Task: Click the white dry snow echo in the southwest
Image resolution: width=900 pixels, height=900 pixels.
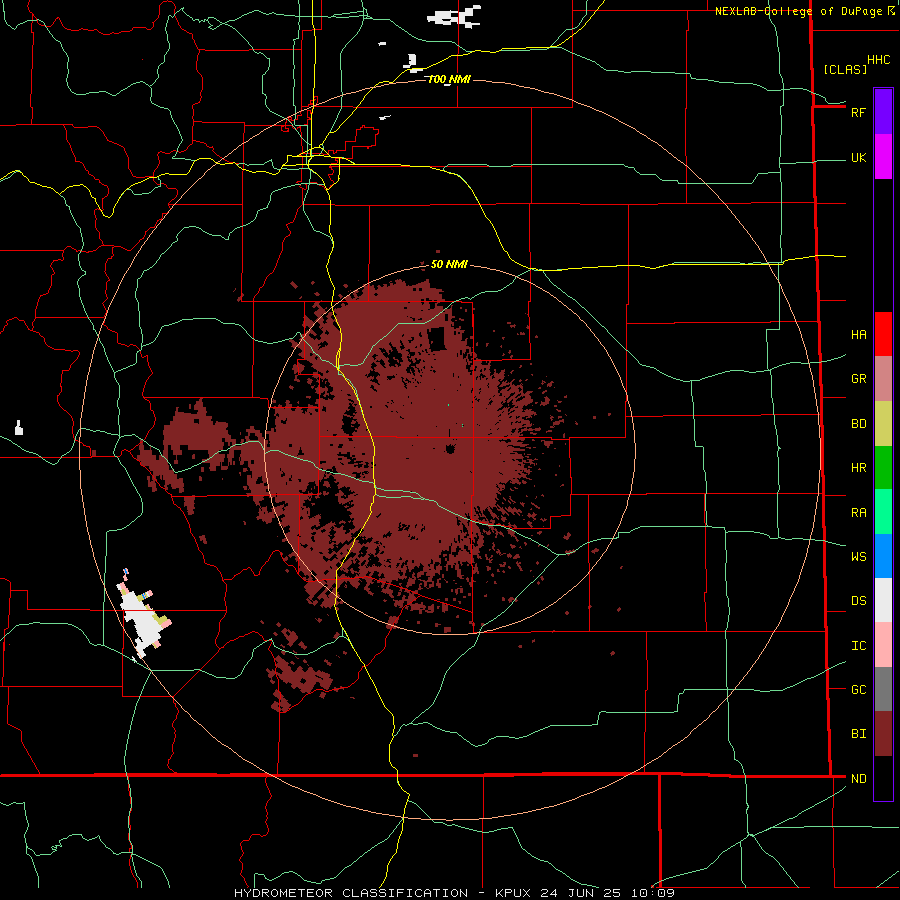Action: coord(142,619)
